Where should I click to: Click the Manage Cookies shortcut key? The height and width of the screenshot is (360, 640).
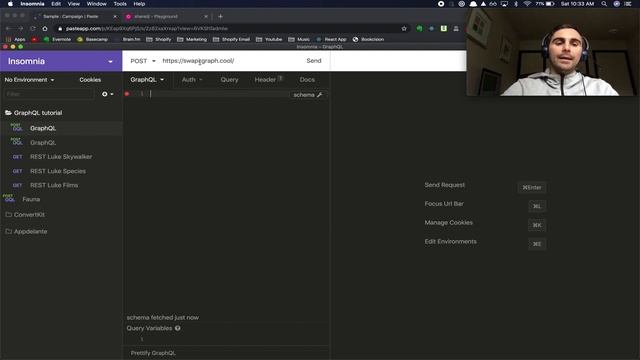[537, 225]
